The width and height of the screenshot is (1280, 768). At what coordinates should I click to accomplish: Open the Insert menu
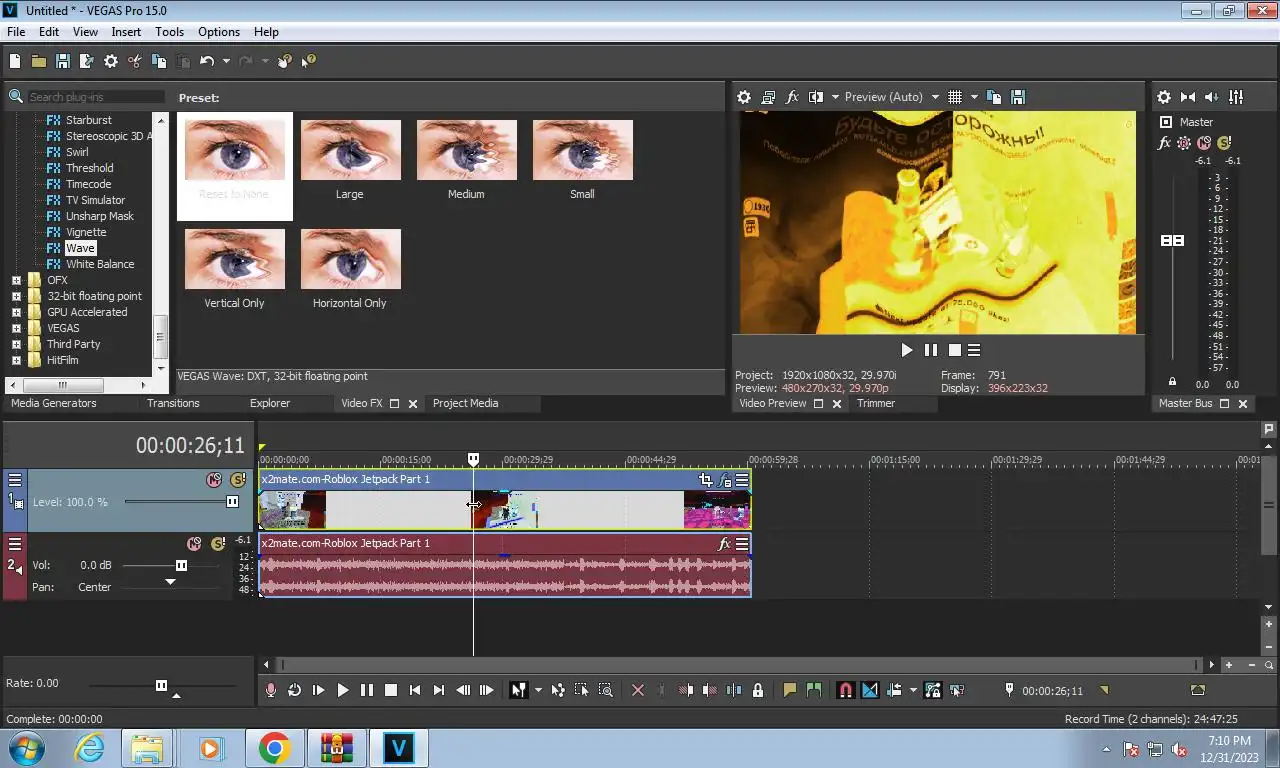pos(126,32)
